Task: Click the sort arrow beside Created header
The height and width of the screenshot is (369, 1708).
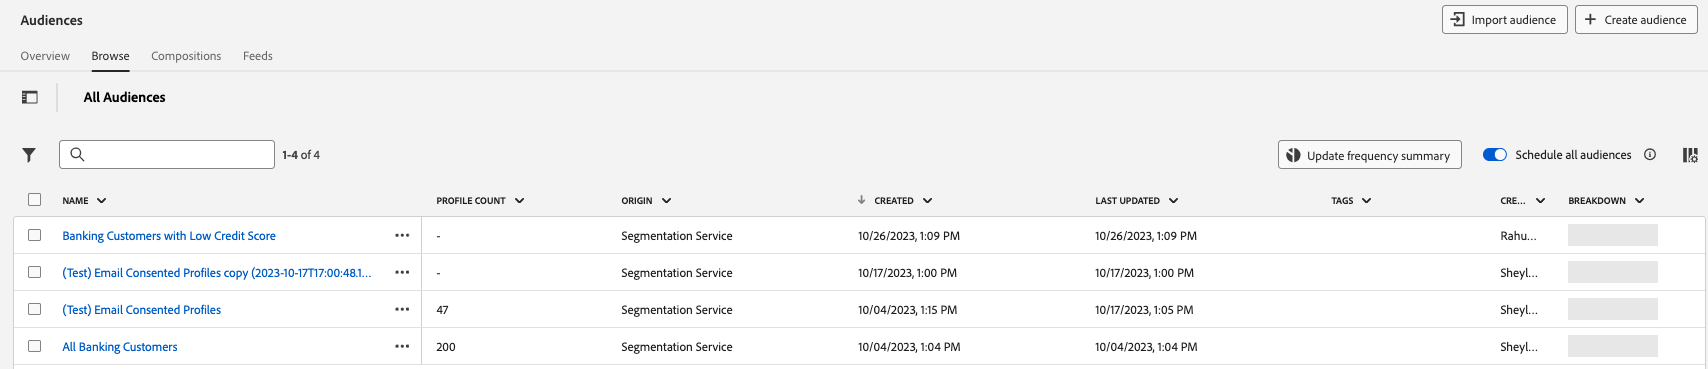Action: pyautogui.click(x=861, y=200)
